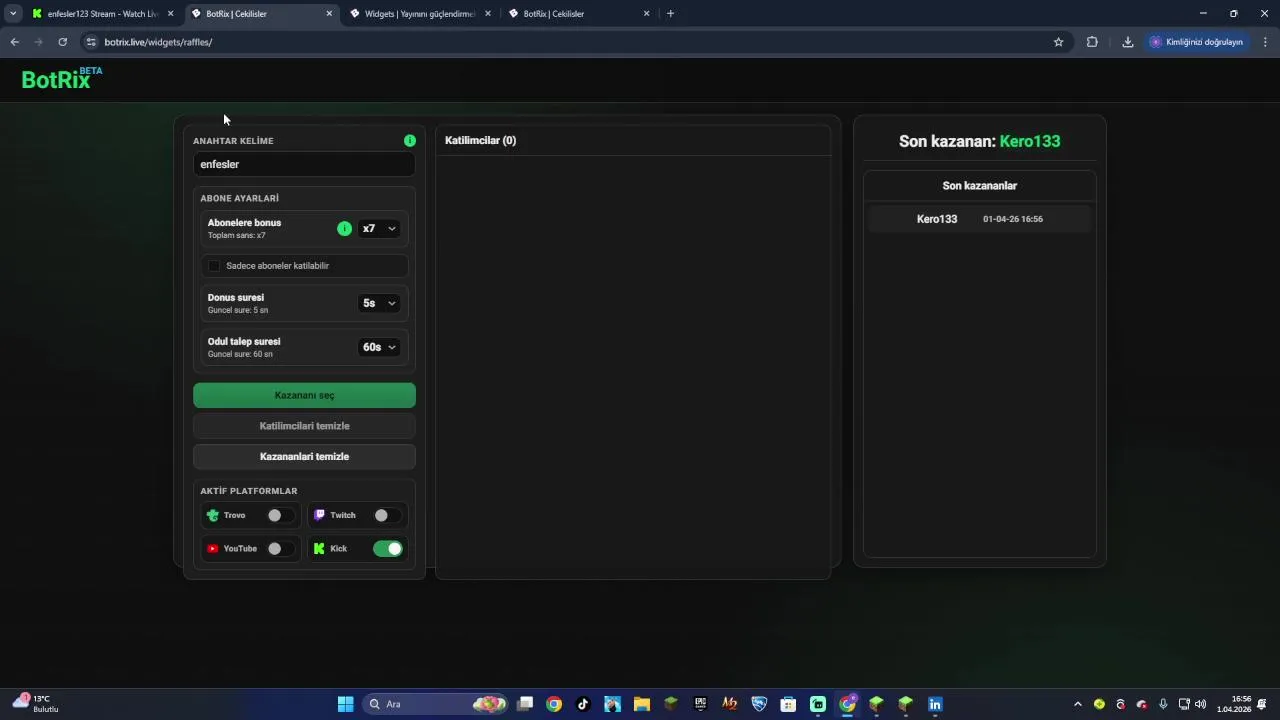Image resolution: width=1280 pixels, height=720 pixels.
Task: Open the notification bell in the taskbar
Action: tap(1264, 704)
